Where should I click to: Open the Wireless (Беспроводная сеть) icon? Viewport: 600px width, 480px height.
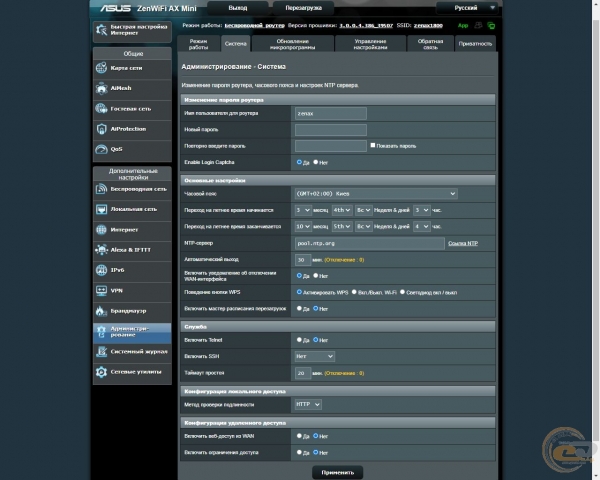(101, 189)
